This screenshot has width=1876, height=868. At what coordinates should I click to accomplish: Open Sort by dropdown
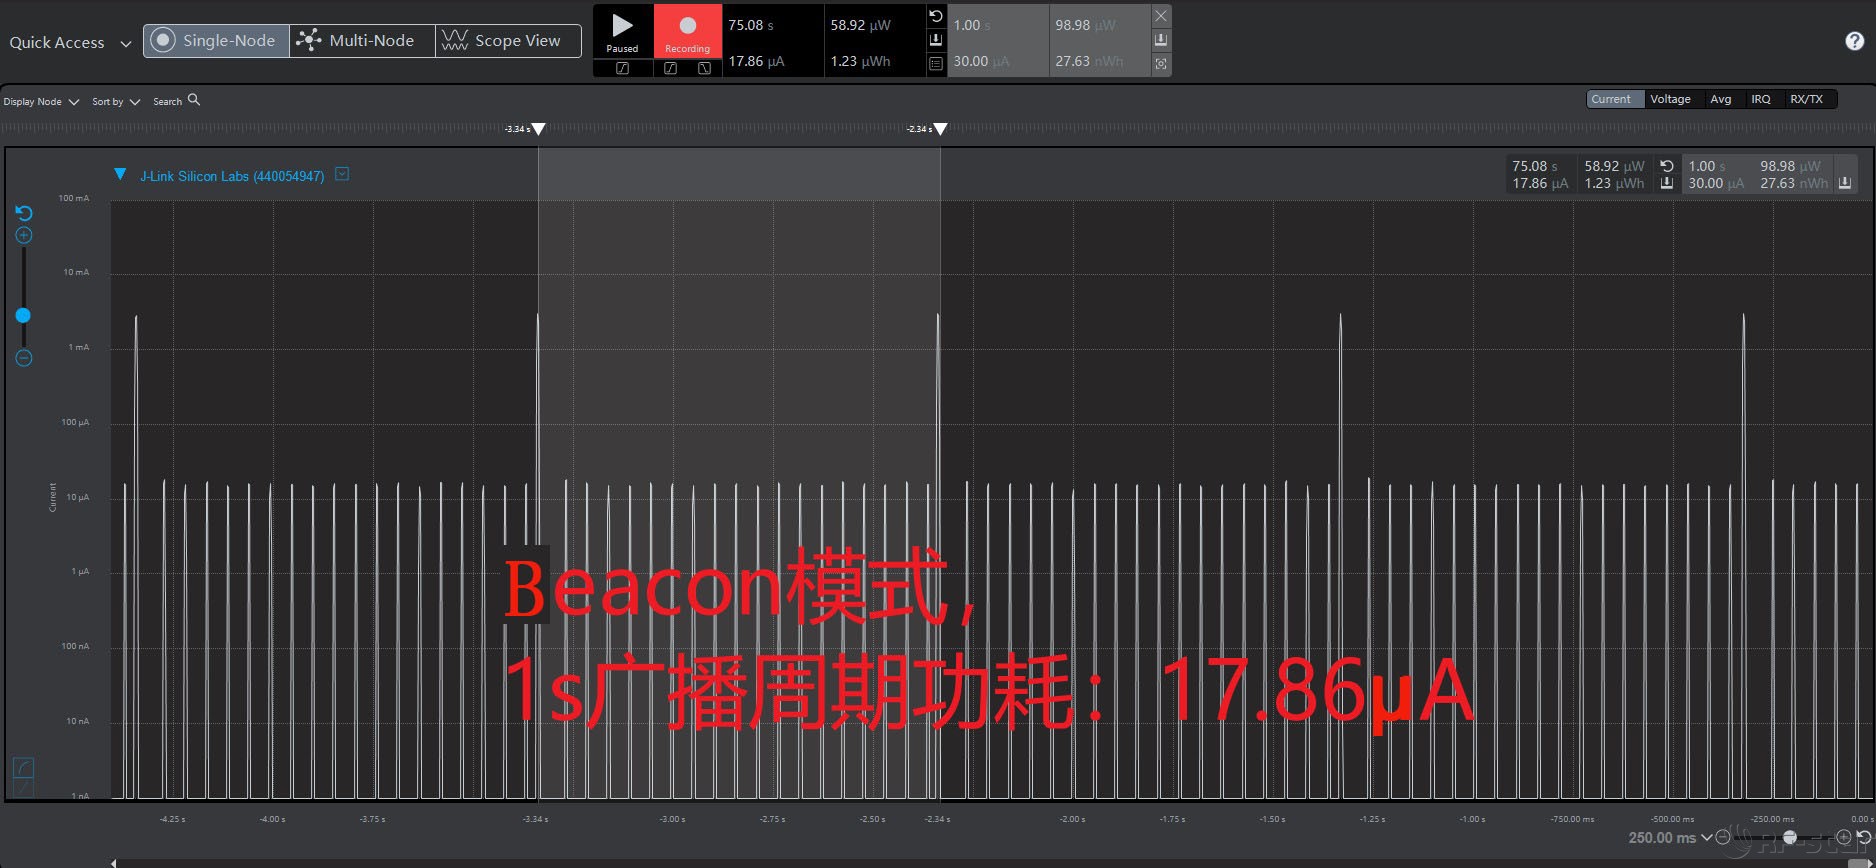pos(116,101)
